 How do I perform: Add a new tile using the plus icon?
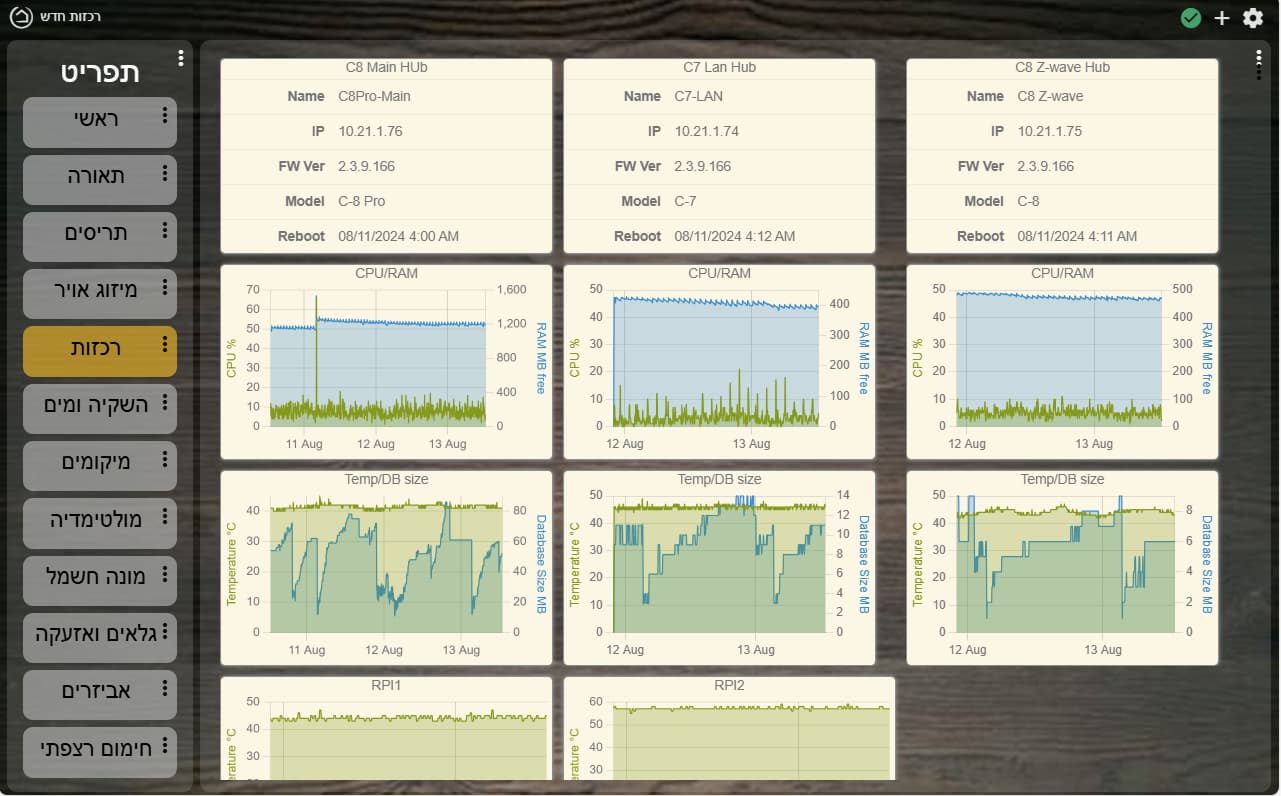point(1222,18)
